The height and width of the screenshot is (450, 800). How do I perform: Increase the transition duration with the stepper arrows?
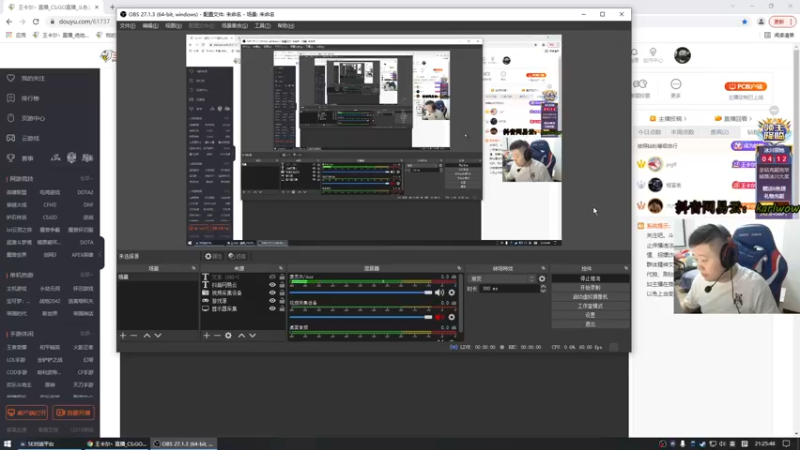[x=543, y=287]
